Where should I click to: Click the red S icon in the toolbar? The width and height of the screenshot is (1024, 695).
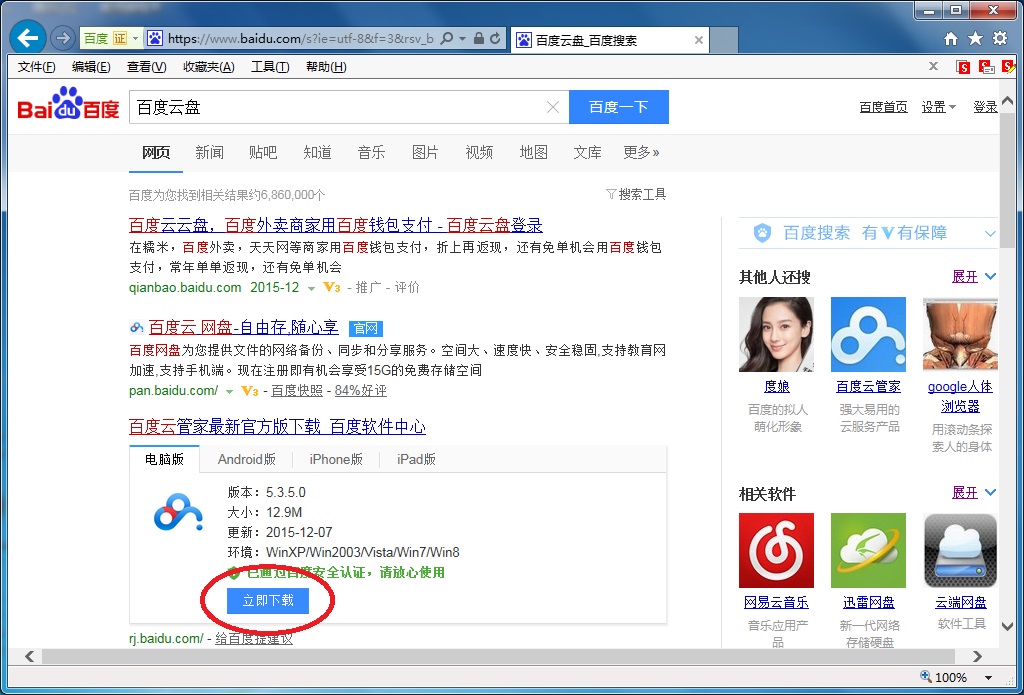click(963, 67)
